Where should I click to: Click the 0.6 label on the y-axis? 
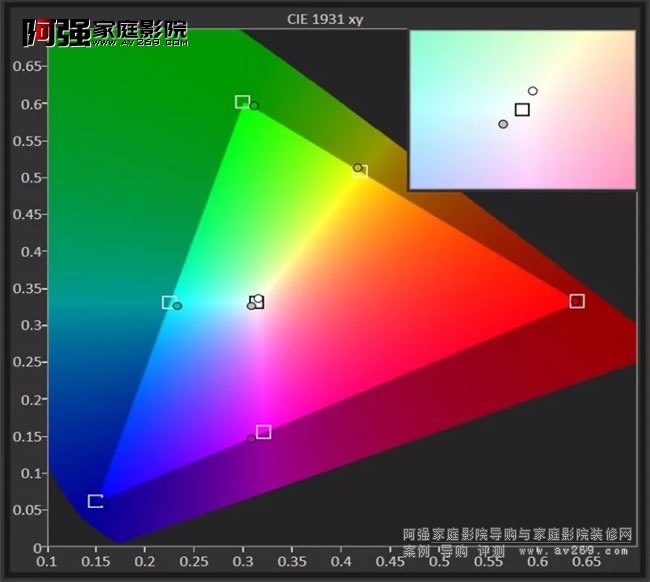(x=32, y=104)
